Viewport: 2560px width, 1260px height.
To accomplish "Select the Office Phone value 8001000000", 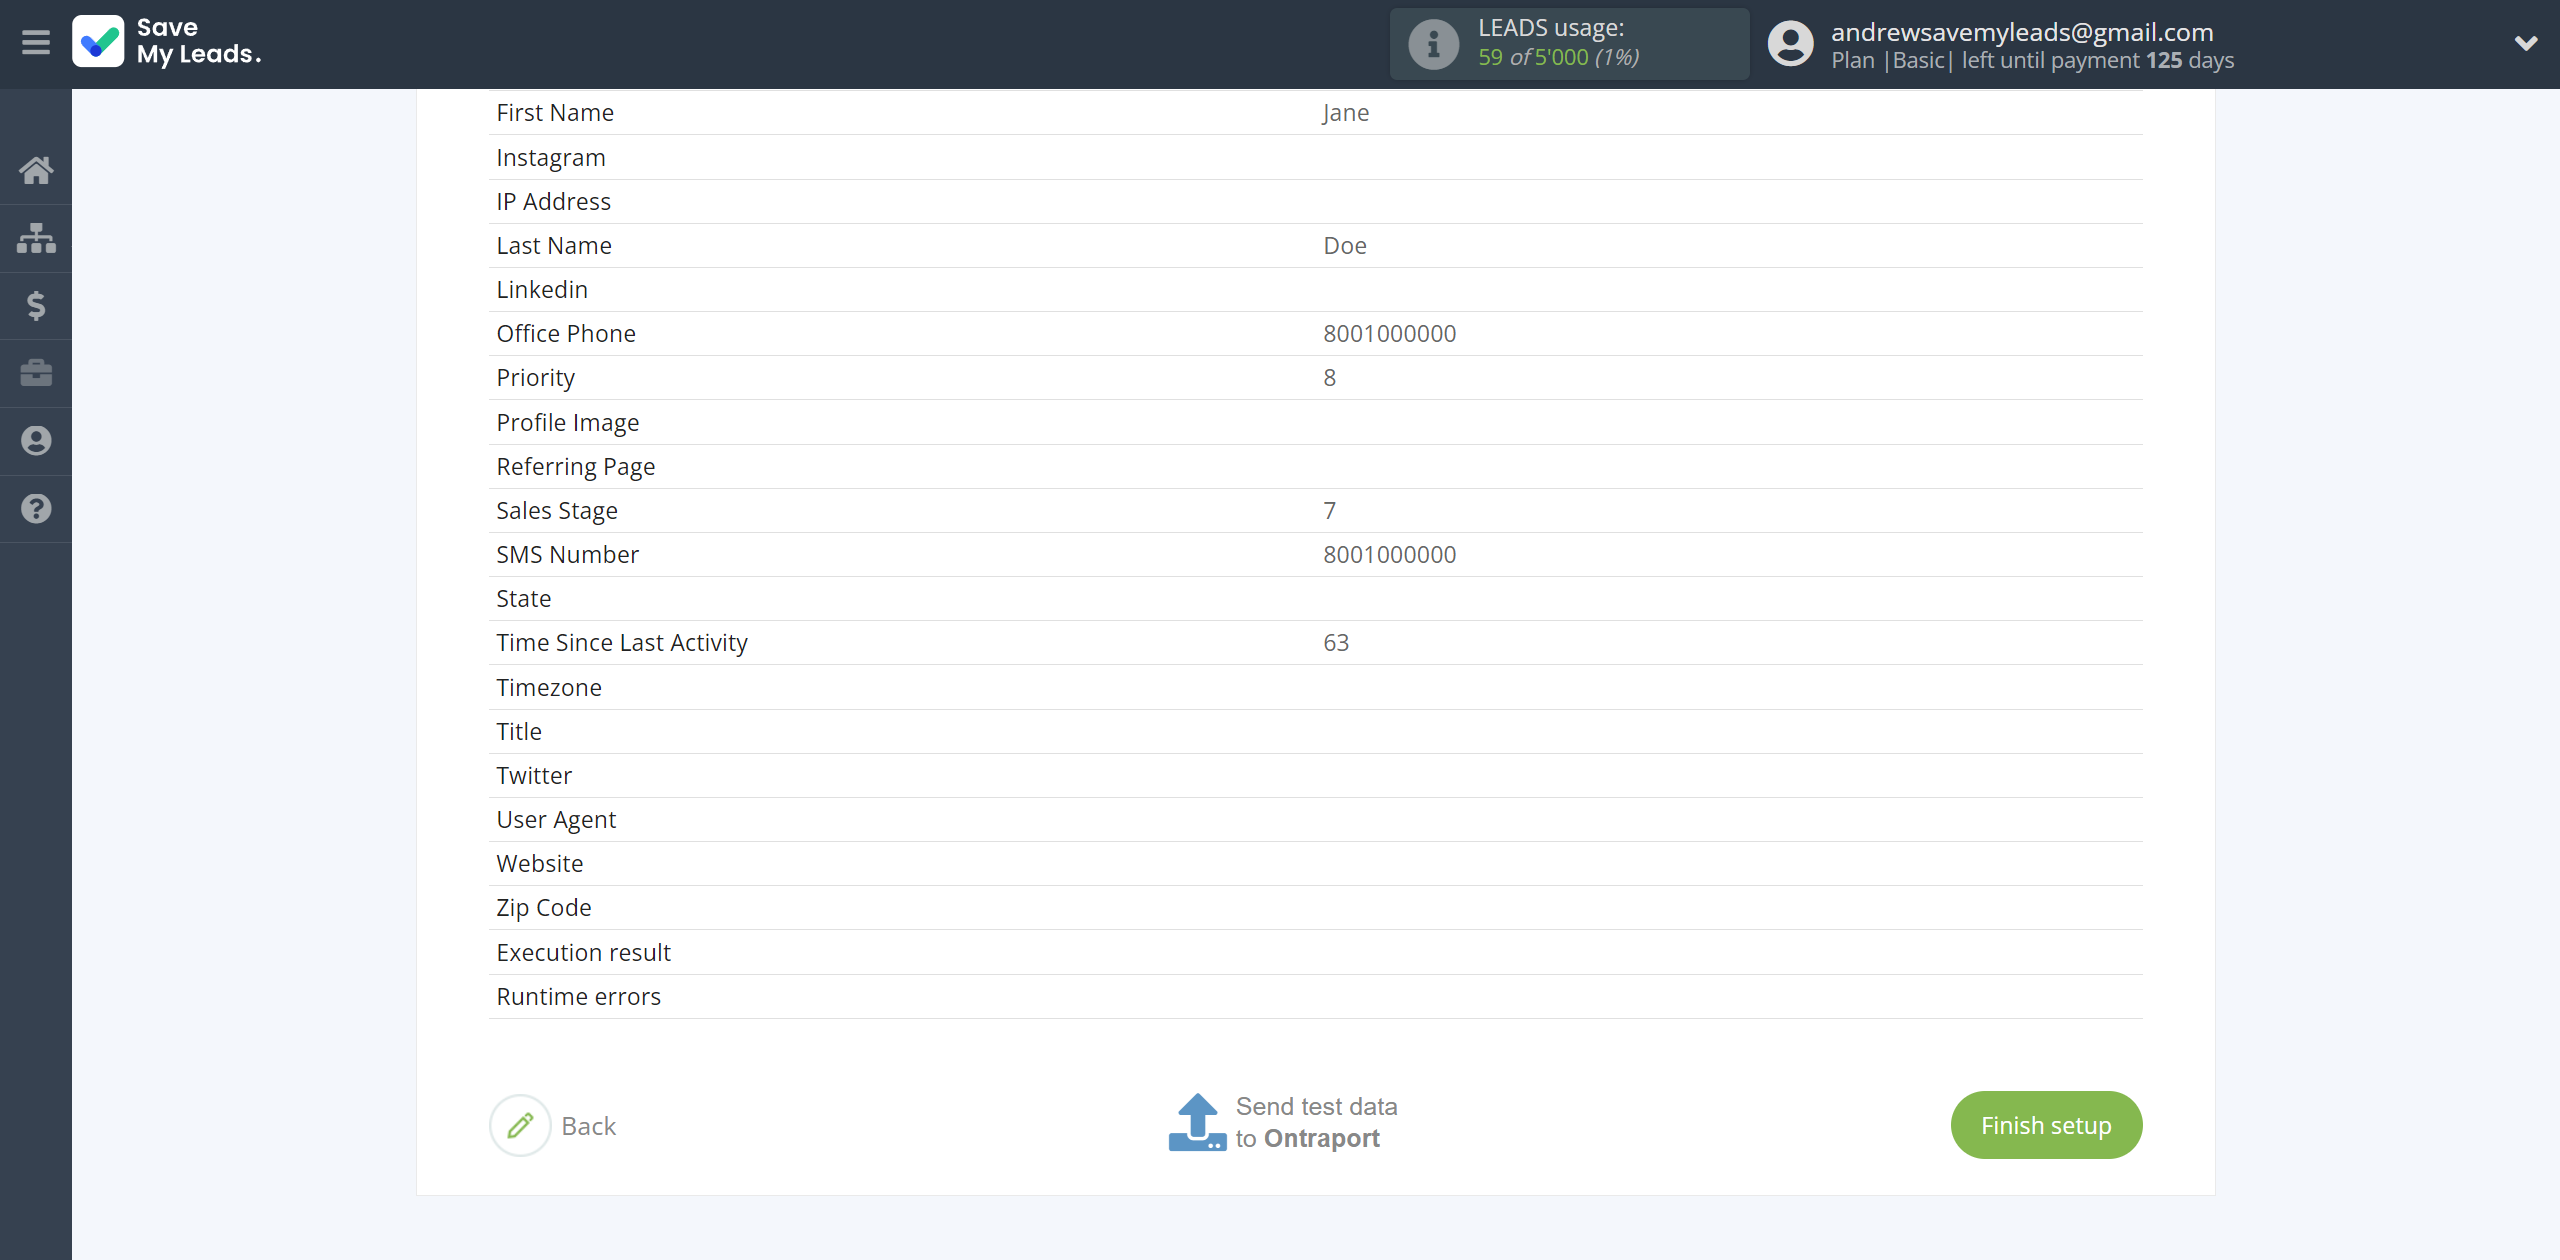I will point(1390,334).
